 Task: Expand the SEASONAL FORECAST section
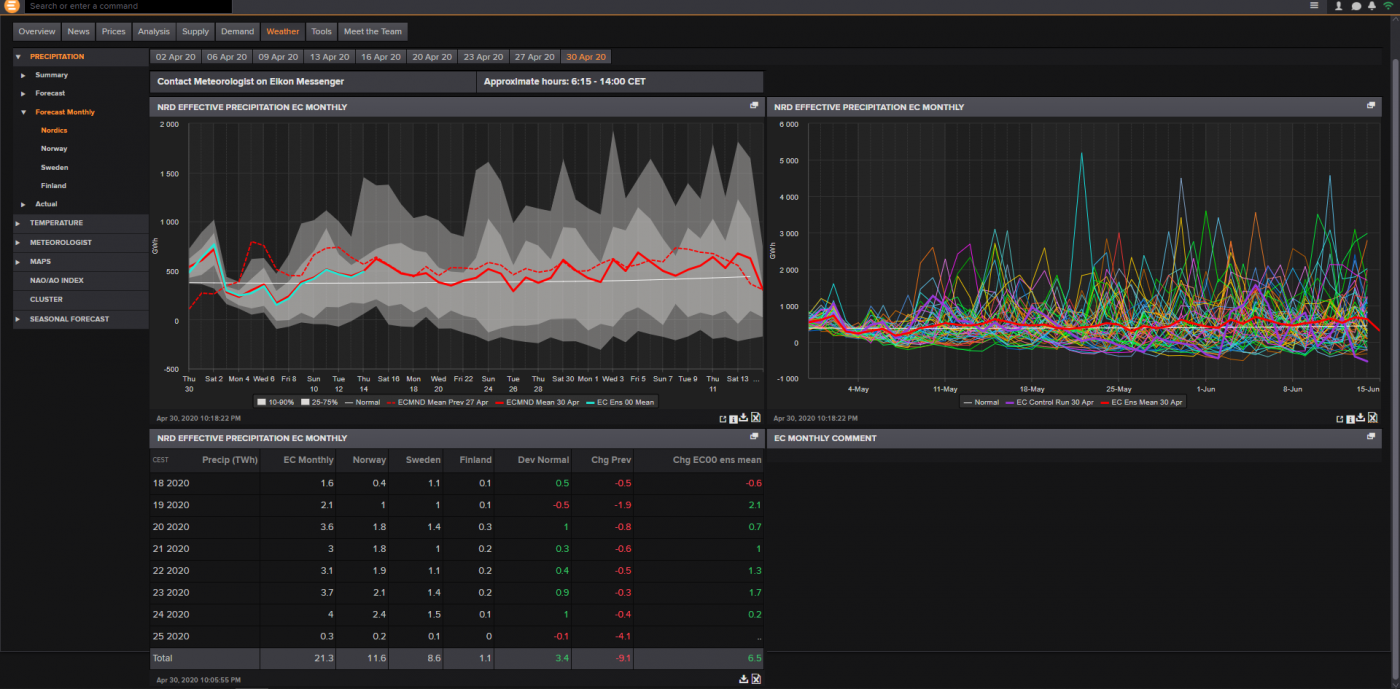(x=69, y=319)
